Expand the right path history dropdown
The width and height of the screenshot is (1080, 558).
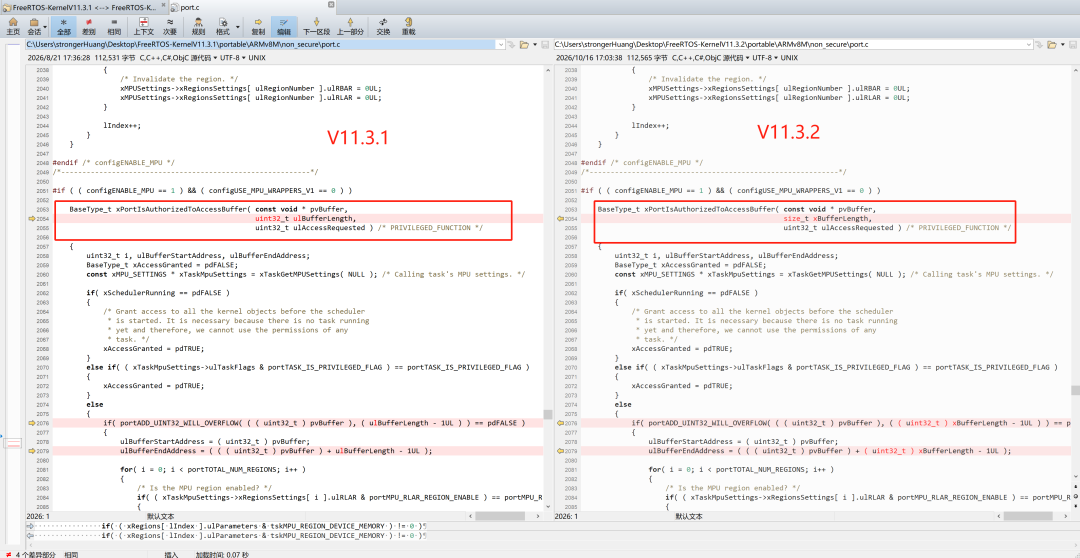click(1030, 45)
